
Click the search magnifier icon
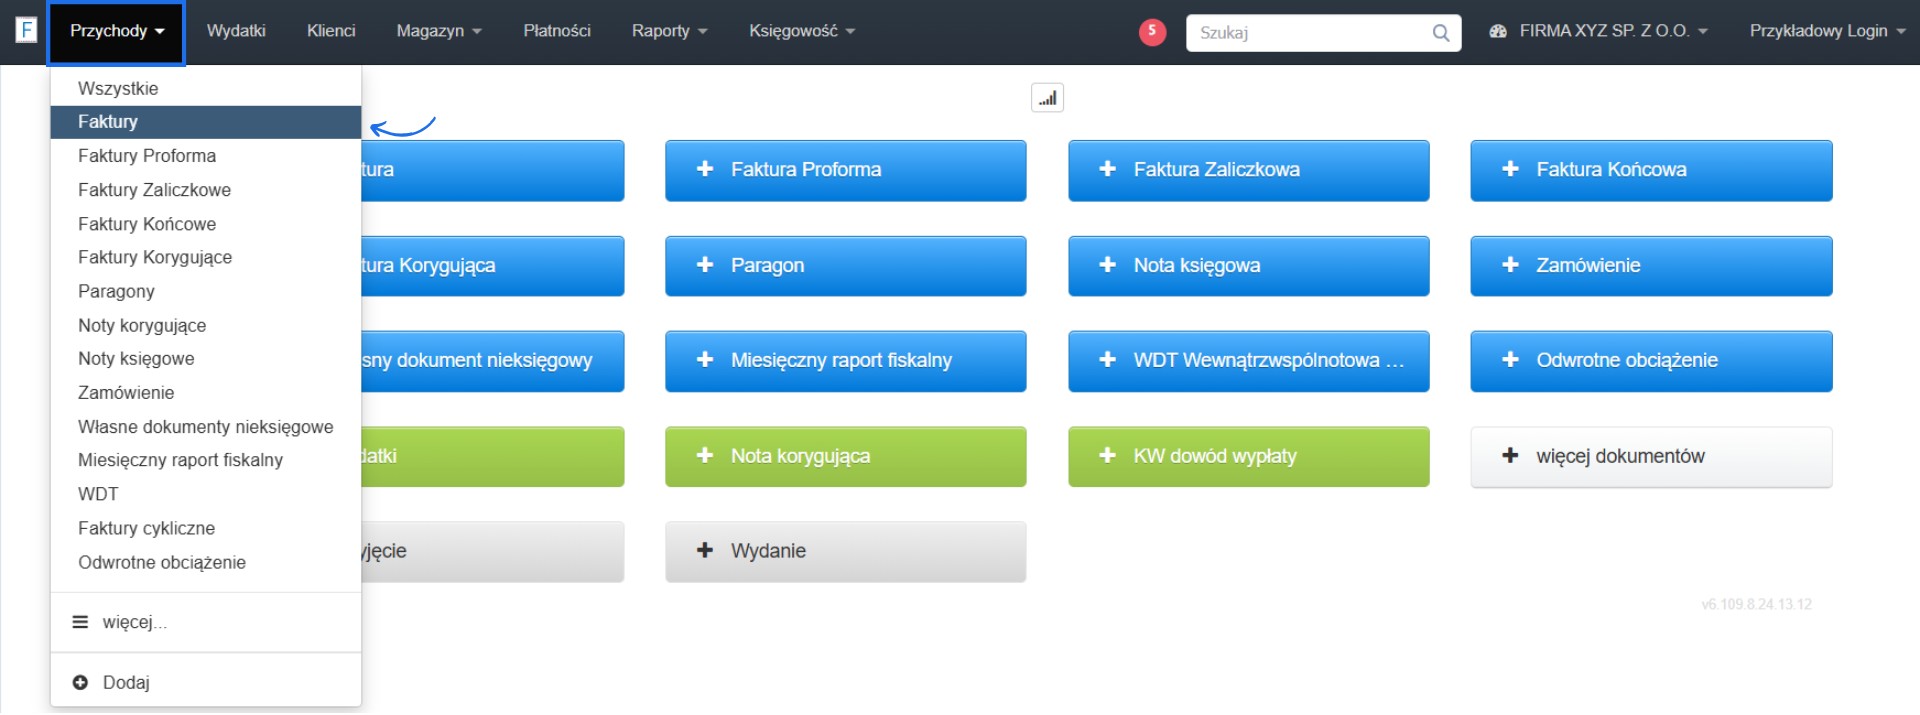tap(1440, 33)
